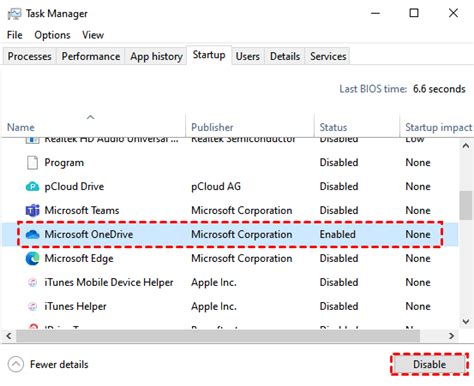Click the iTunes Mobile Device Helper icon

pos(32,282)
